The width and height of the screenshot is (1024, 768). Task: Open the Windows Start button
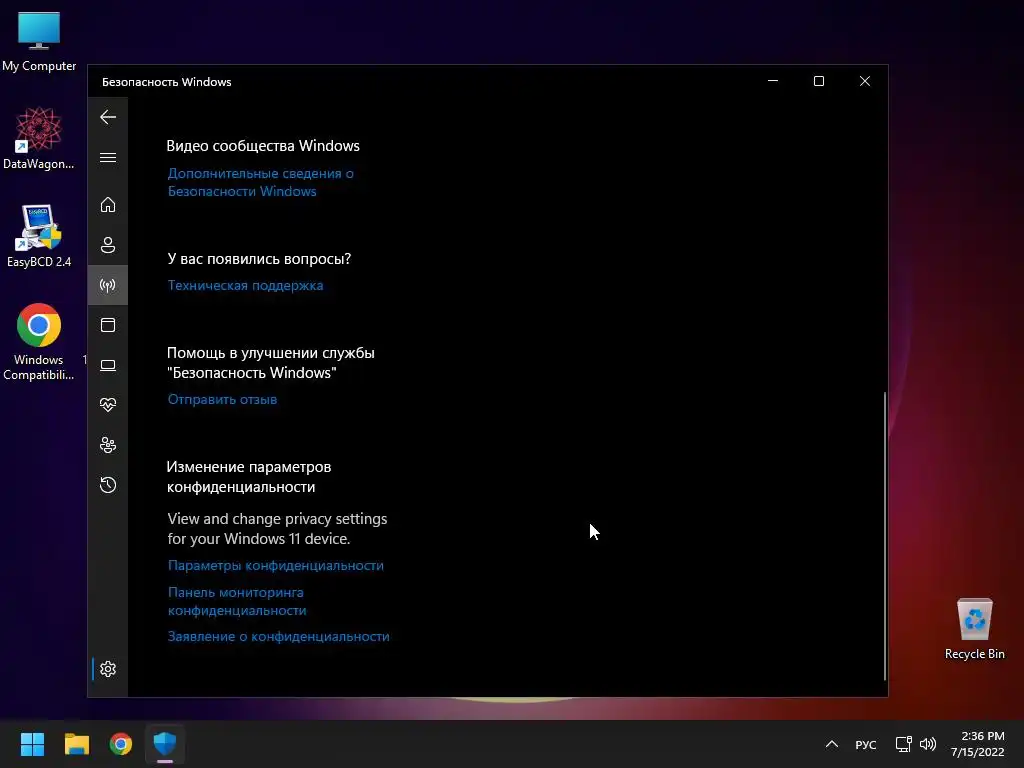coord(32,744)
